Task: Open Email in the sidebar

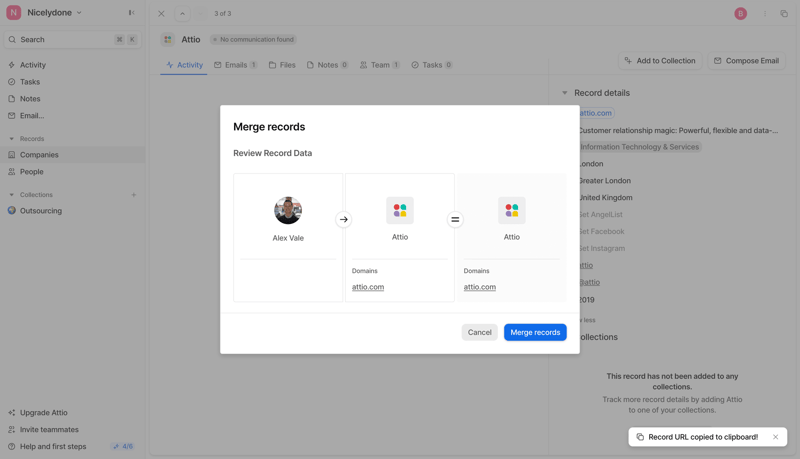Action: click(x=32, y=115)
